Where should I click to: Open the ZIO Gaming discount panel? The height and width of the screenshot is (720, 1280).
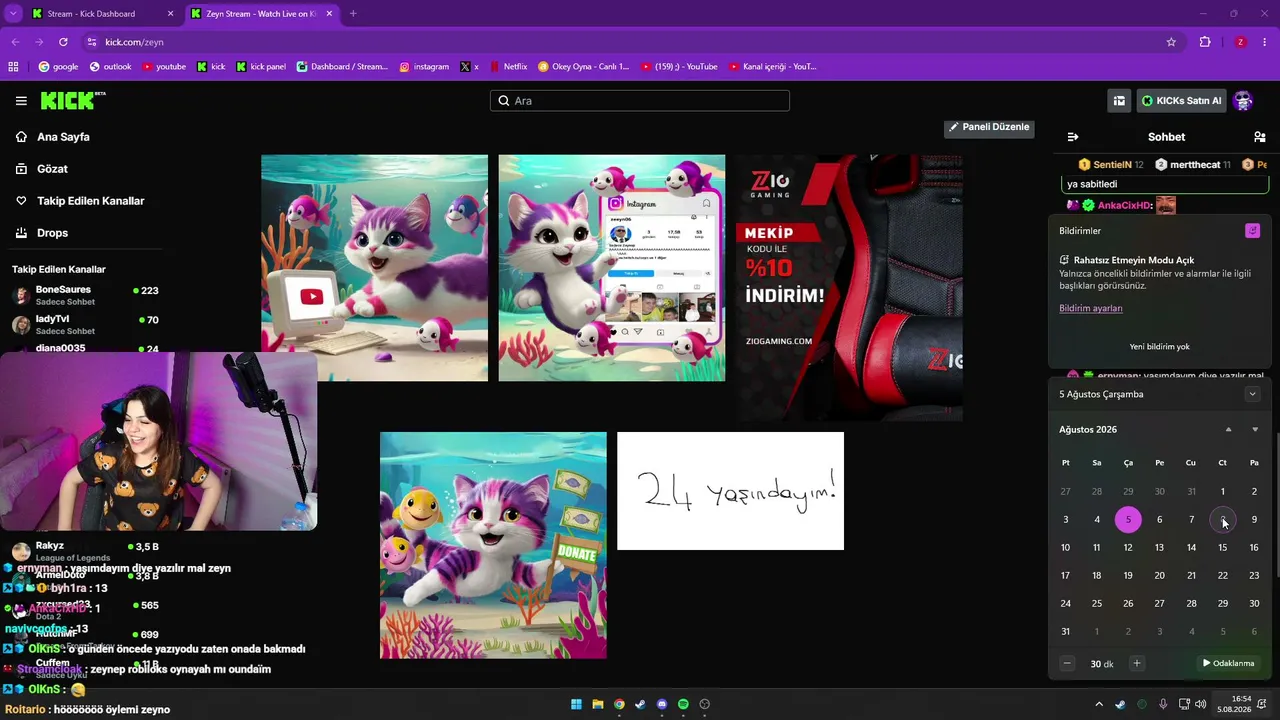click(850, 286)
